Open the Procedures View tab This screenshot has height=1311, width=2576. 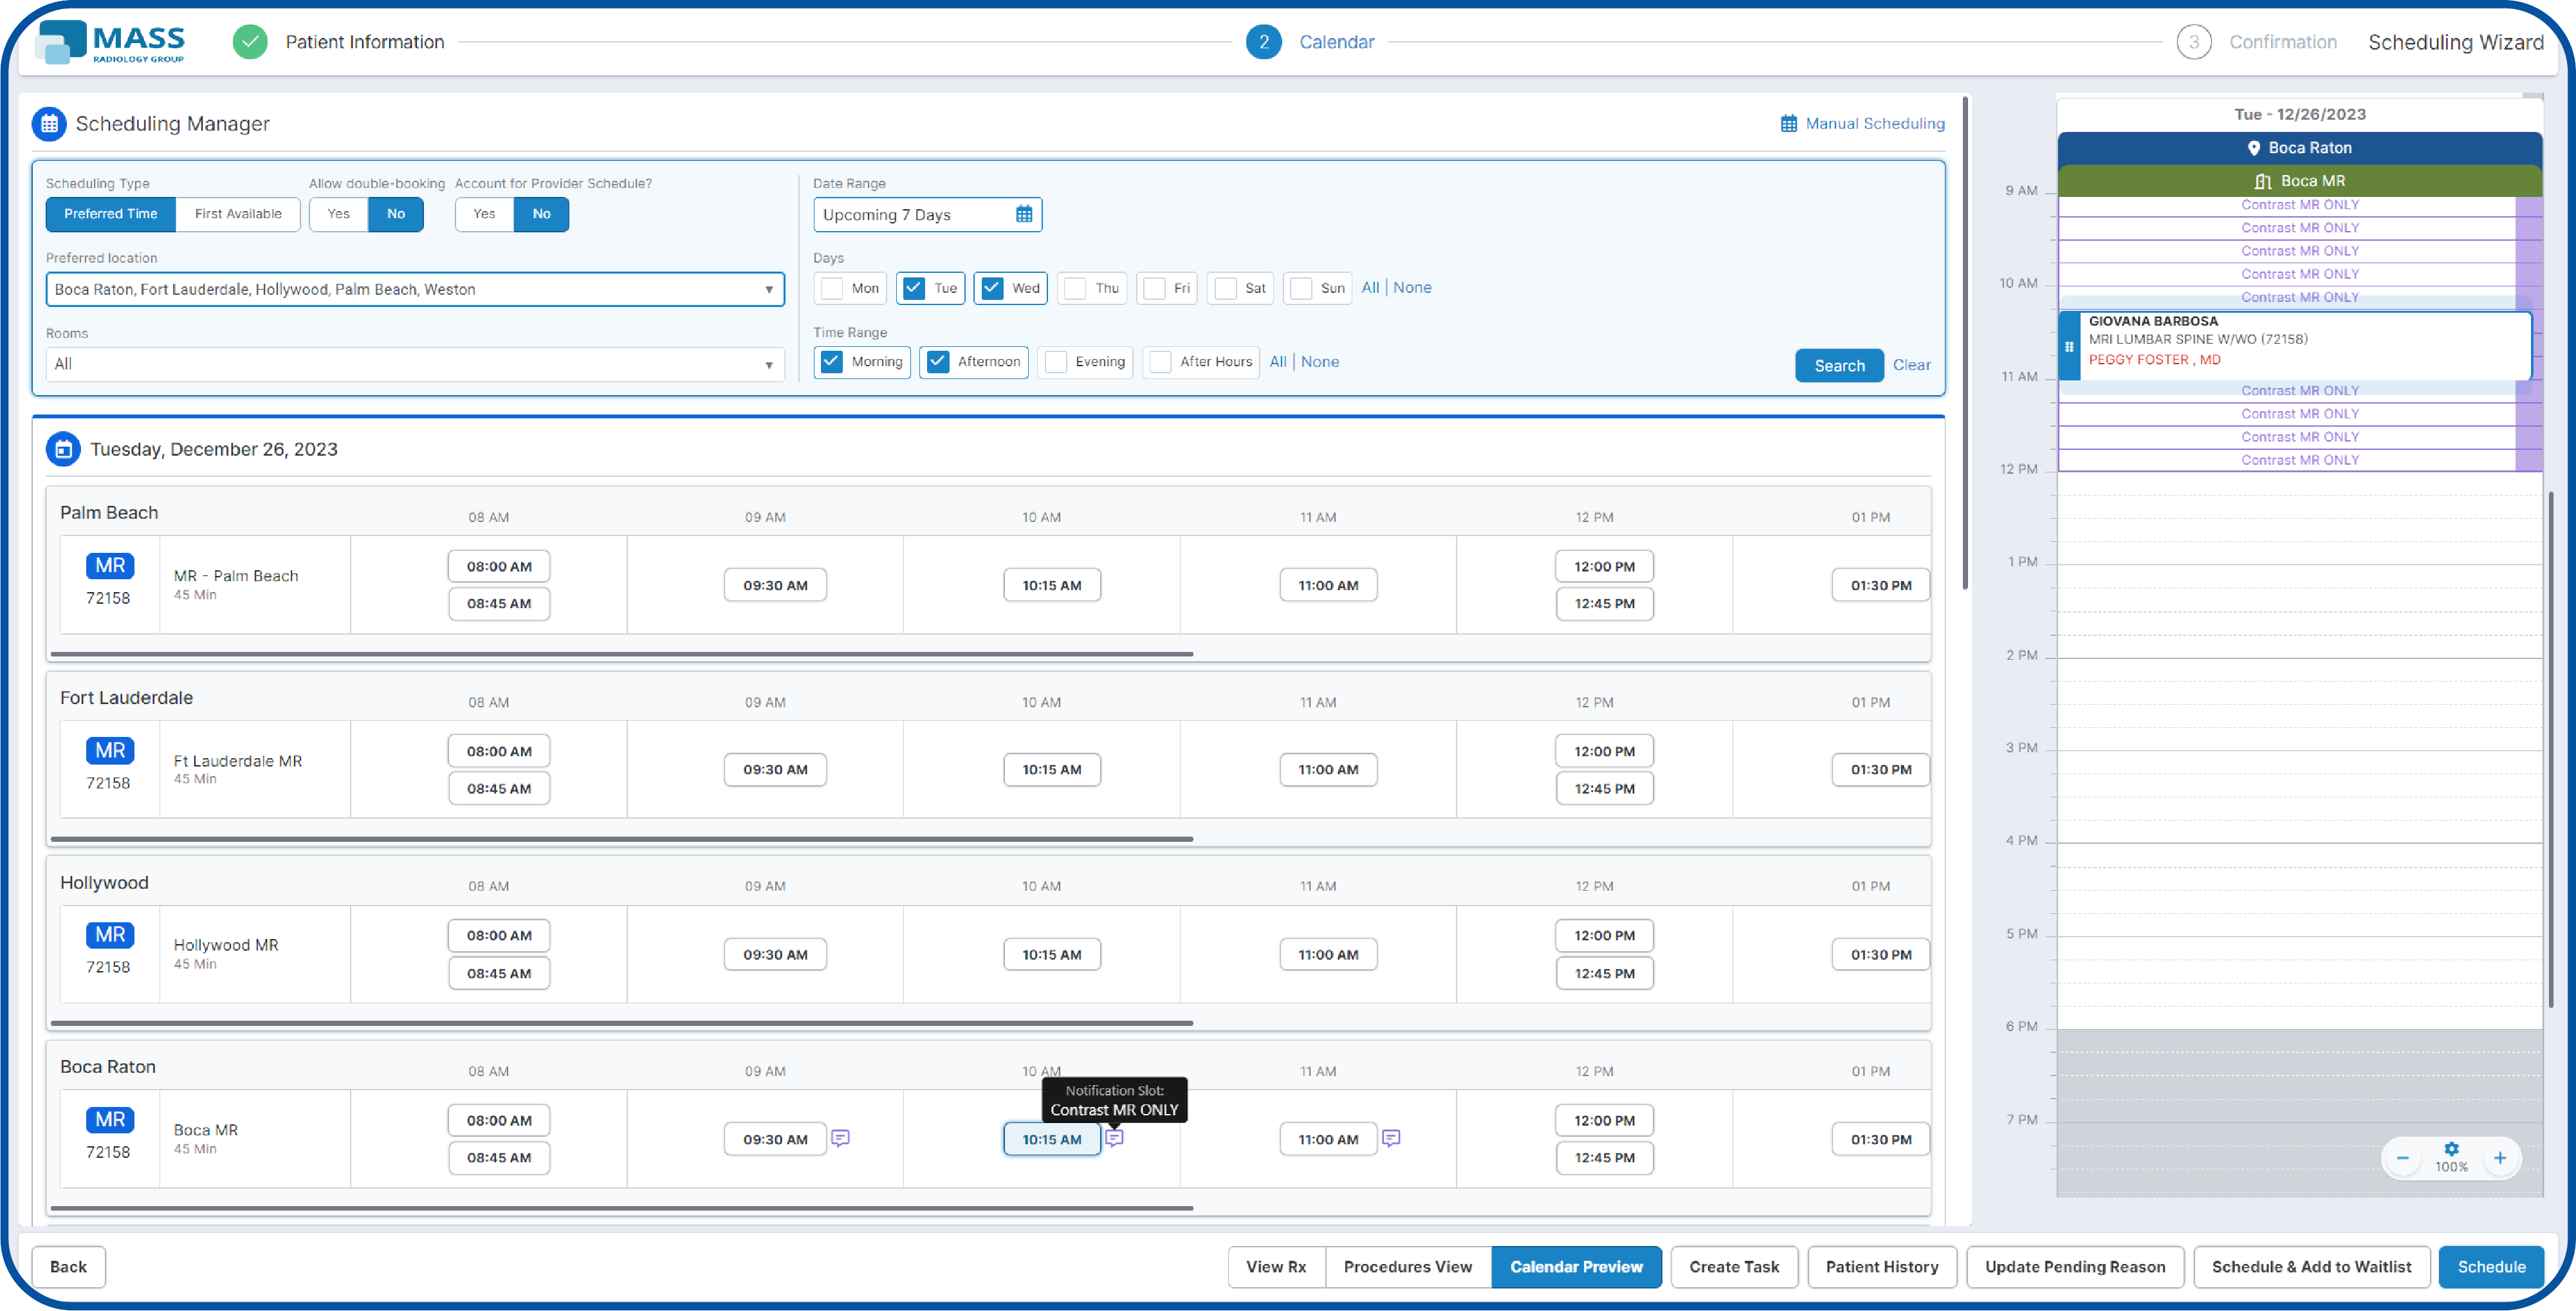click(1407, 1266)
